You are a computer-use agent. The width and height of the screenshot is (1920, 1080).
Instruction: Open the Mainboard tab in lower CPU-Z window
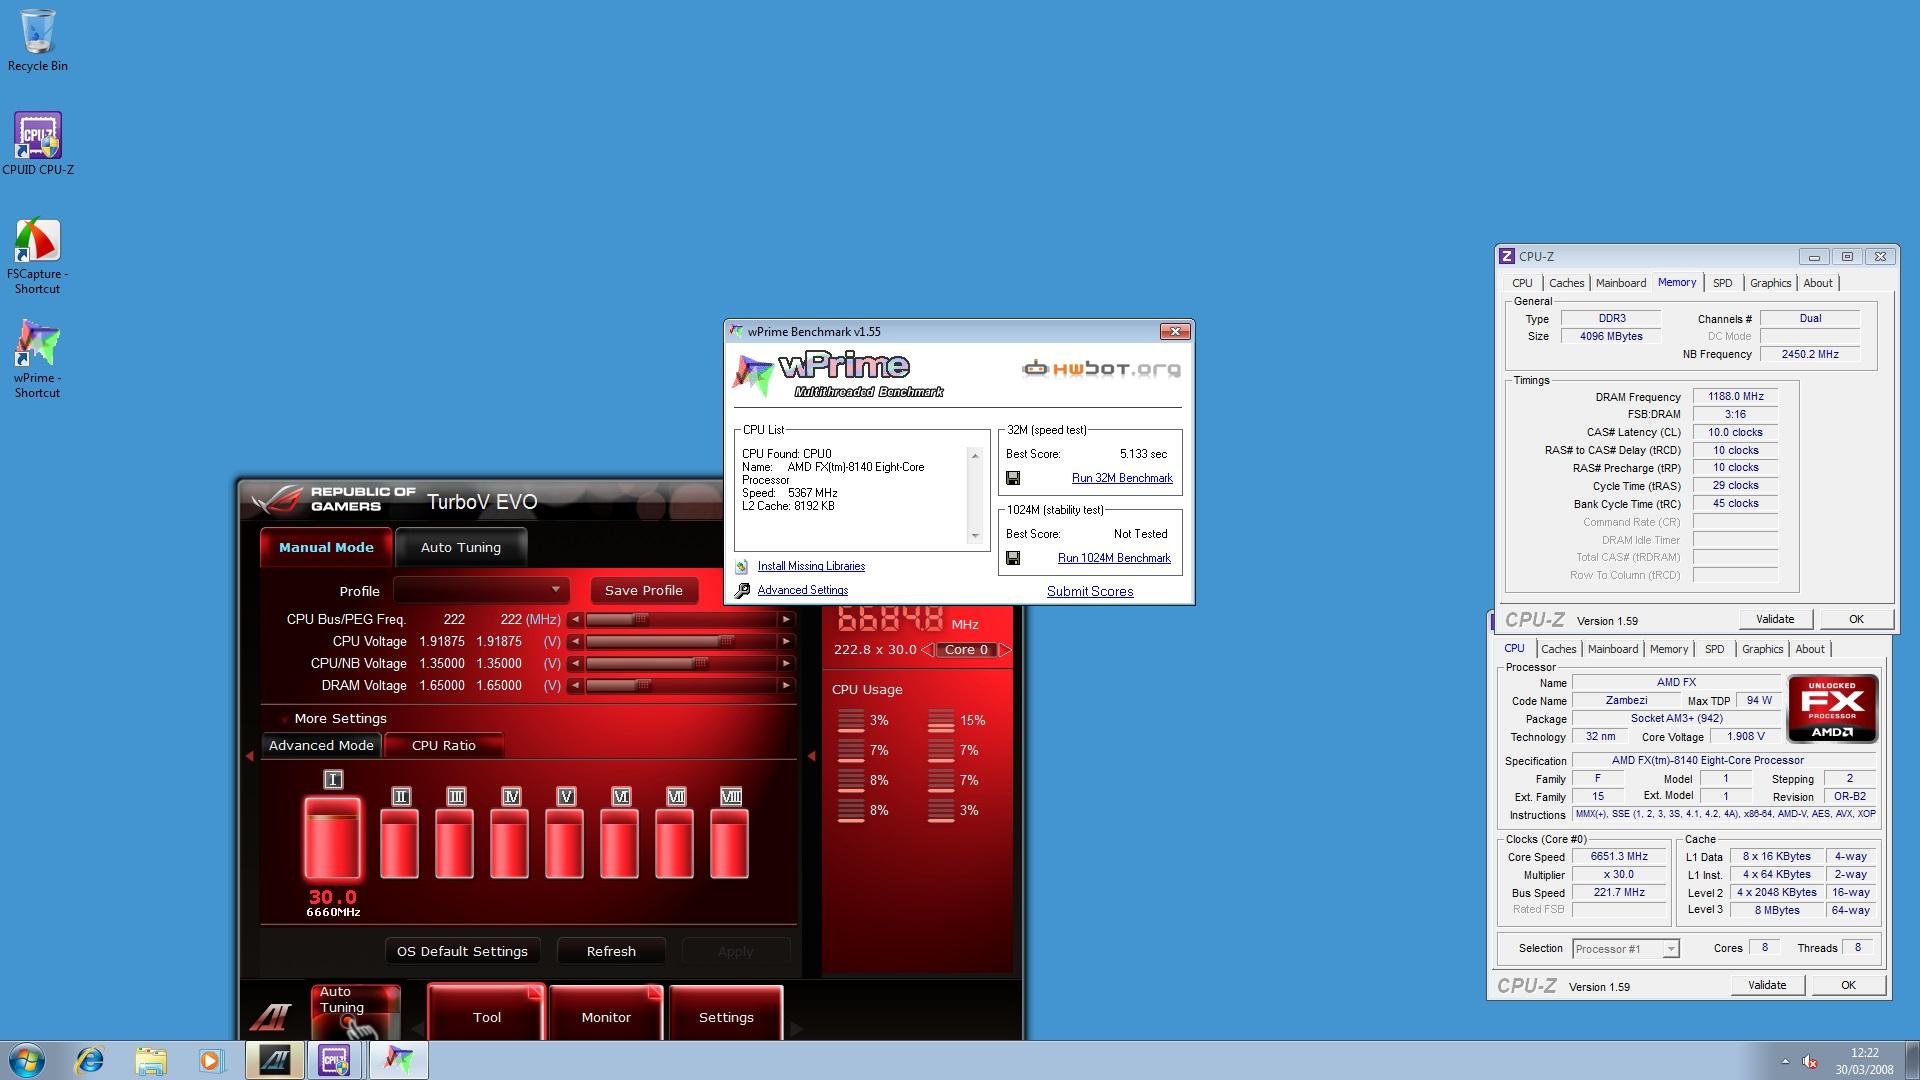point(1613,649)
